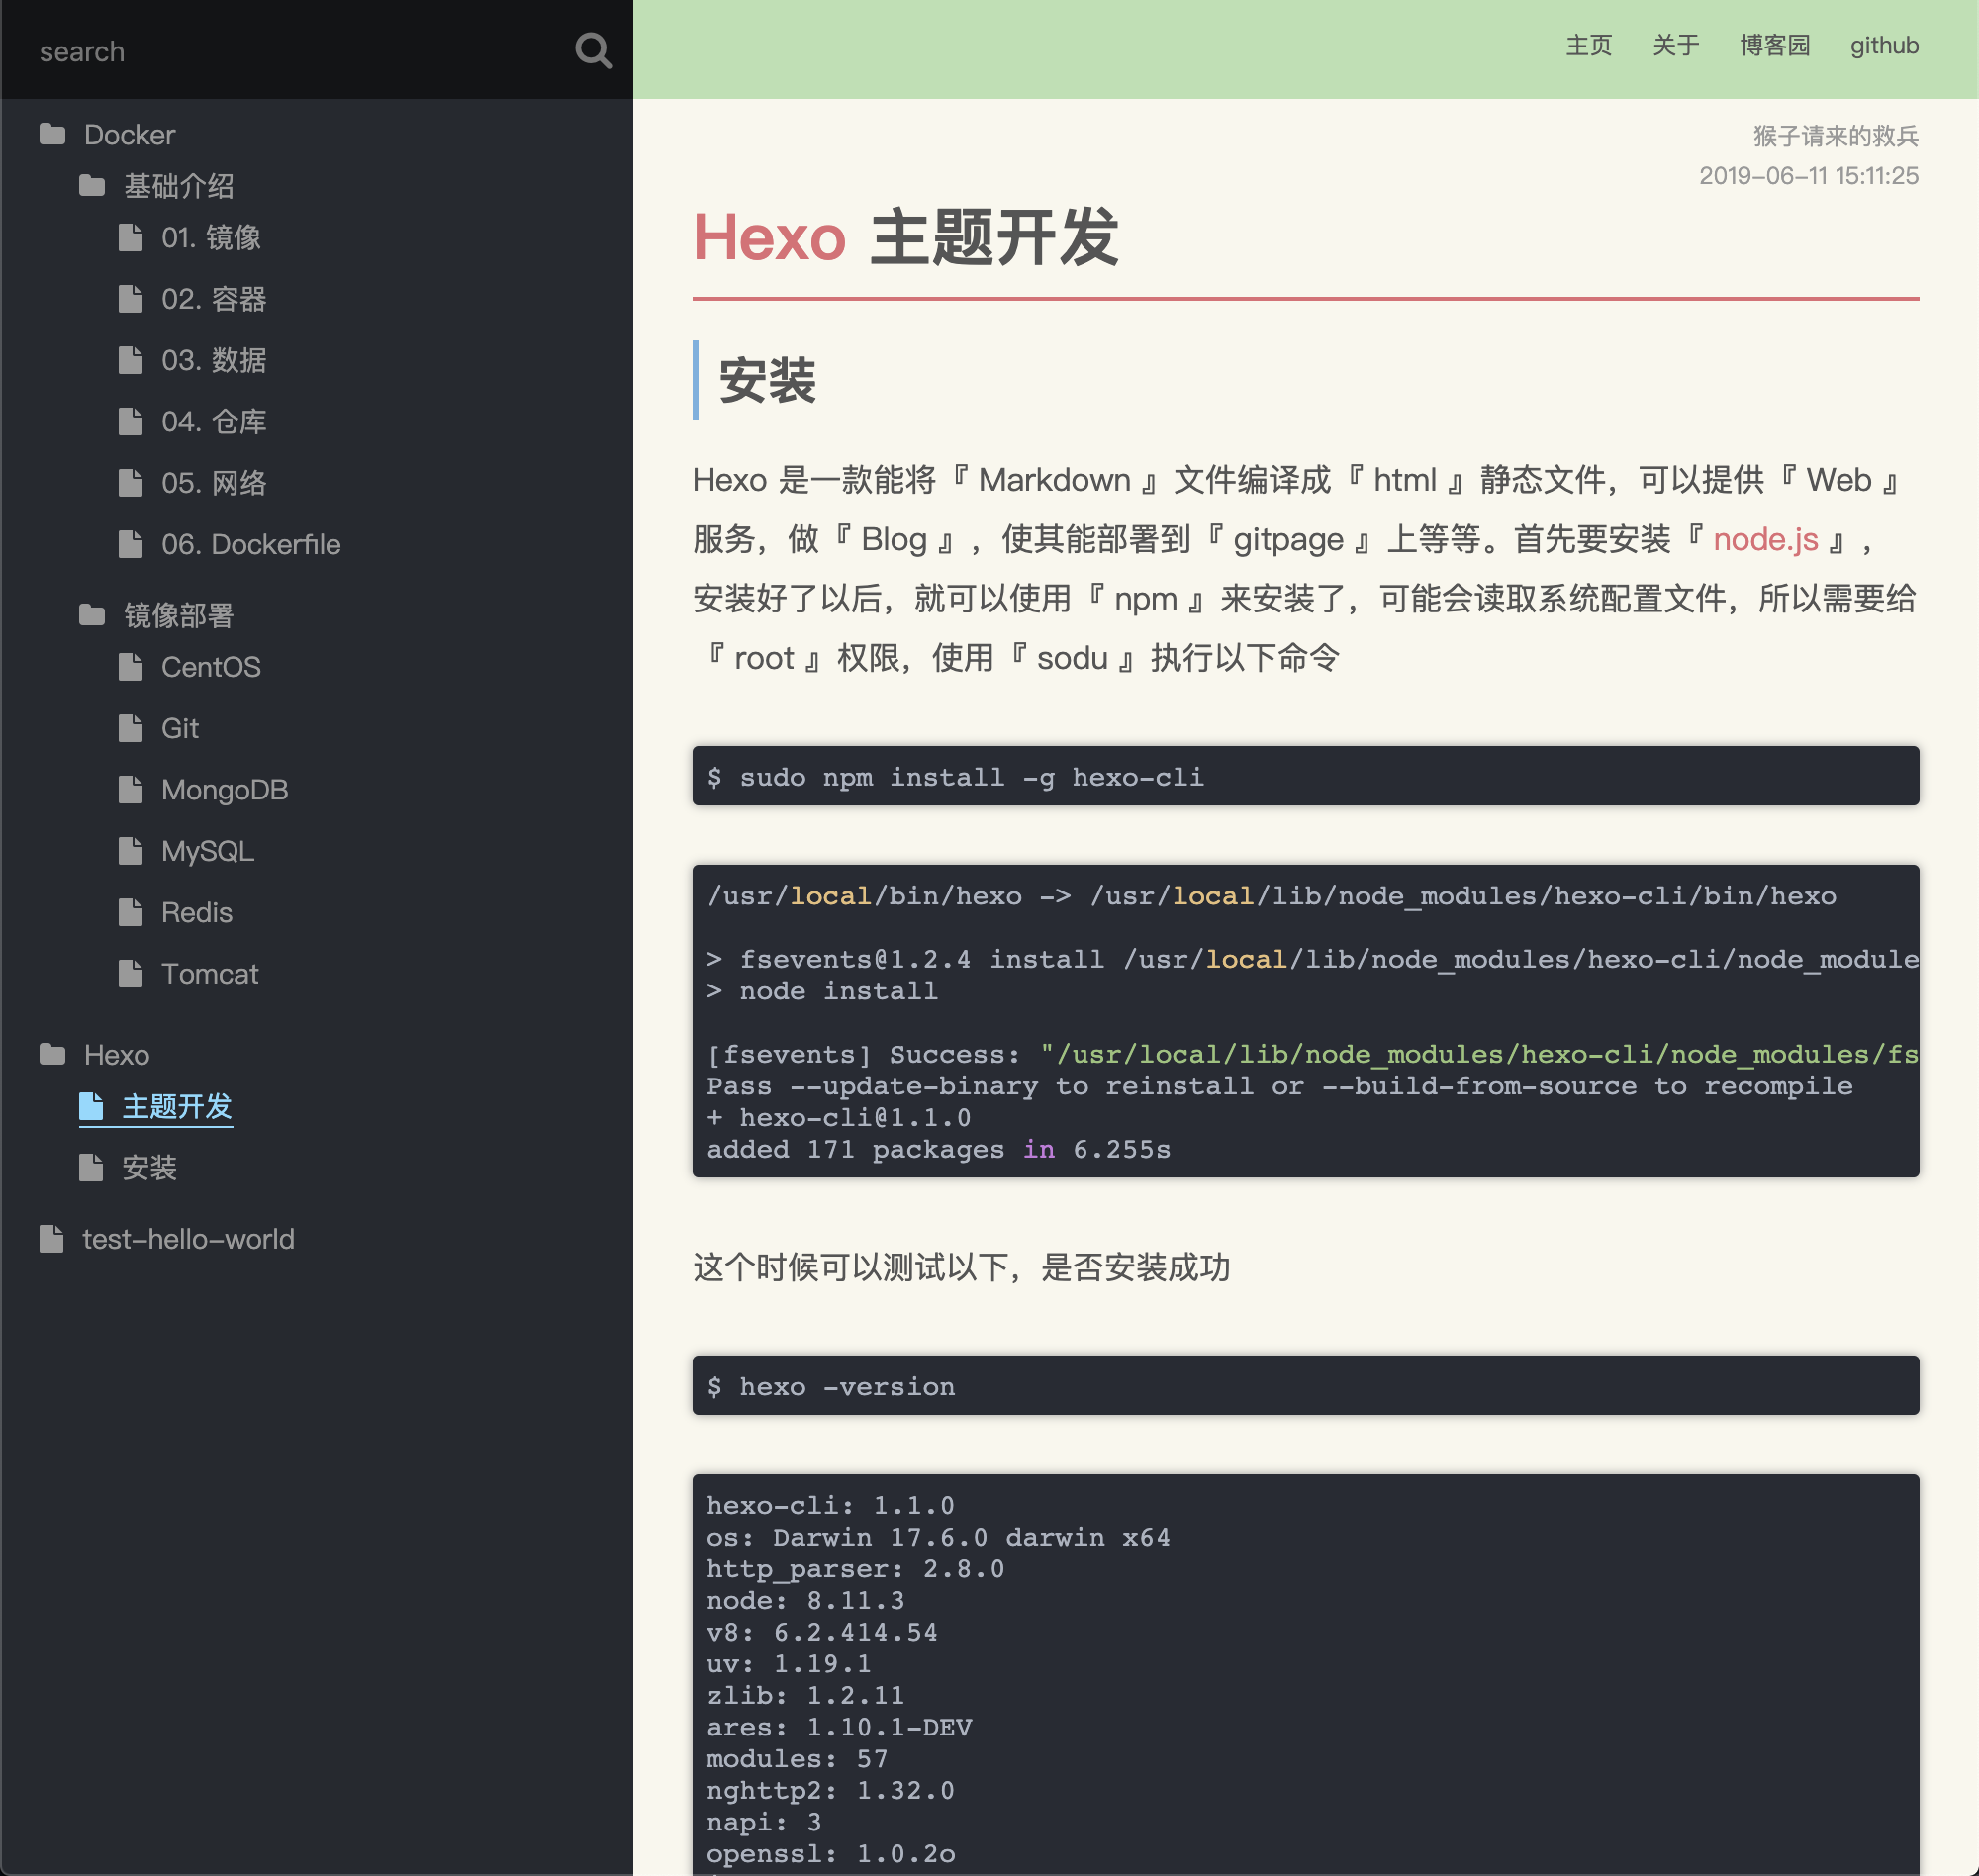Collapse the 基础介绍 folder
The width and height of the screenshot is (1979, 1876).
[178, 186]
